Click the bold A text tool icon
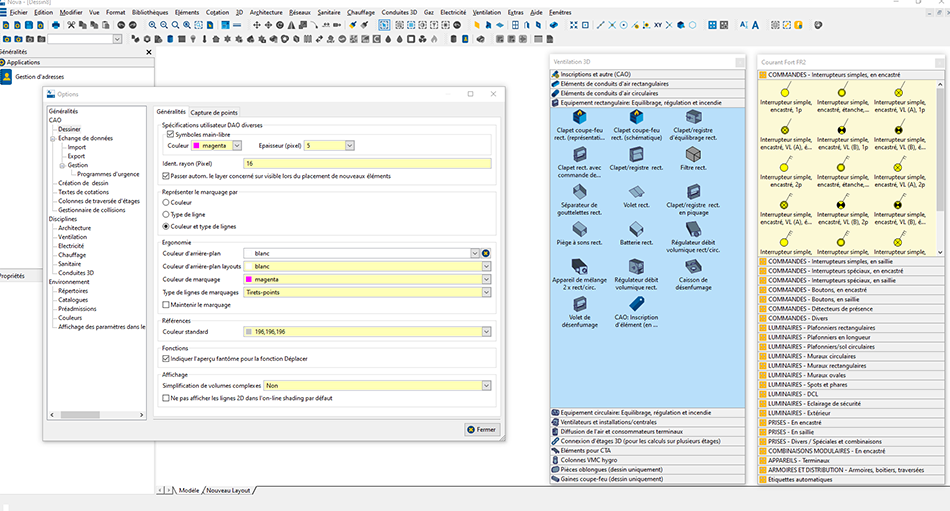This screenshot has width=950, height=511. click(x=755, y=24)
